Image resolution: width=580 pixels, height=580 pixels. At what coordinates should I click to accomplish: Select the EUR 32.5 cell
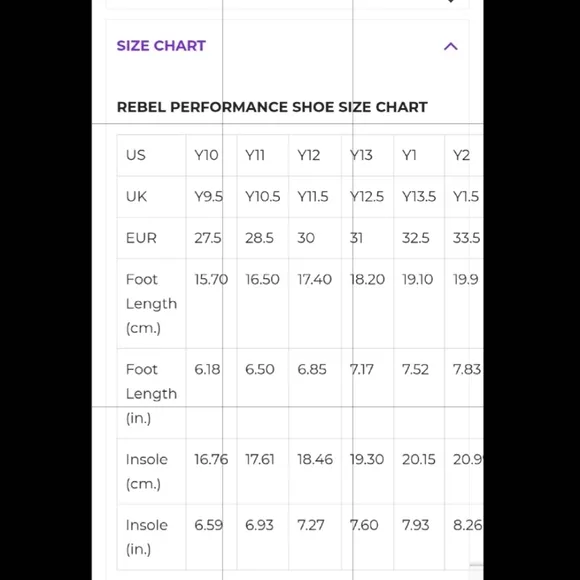pyautogui.click(x=419, y=238)
